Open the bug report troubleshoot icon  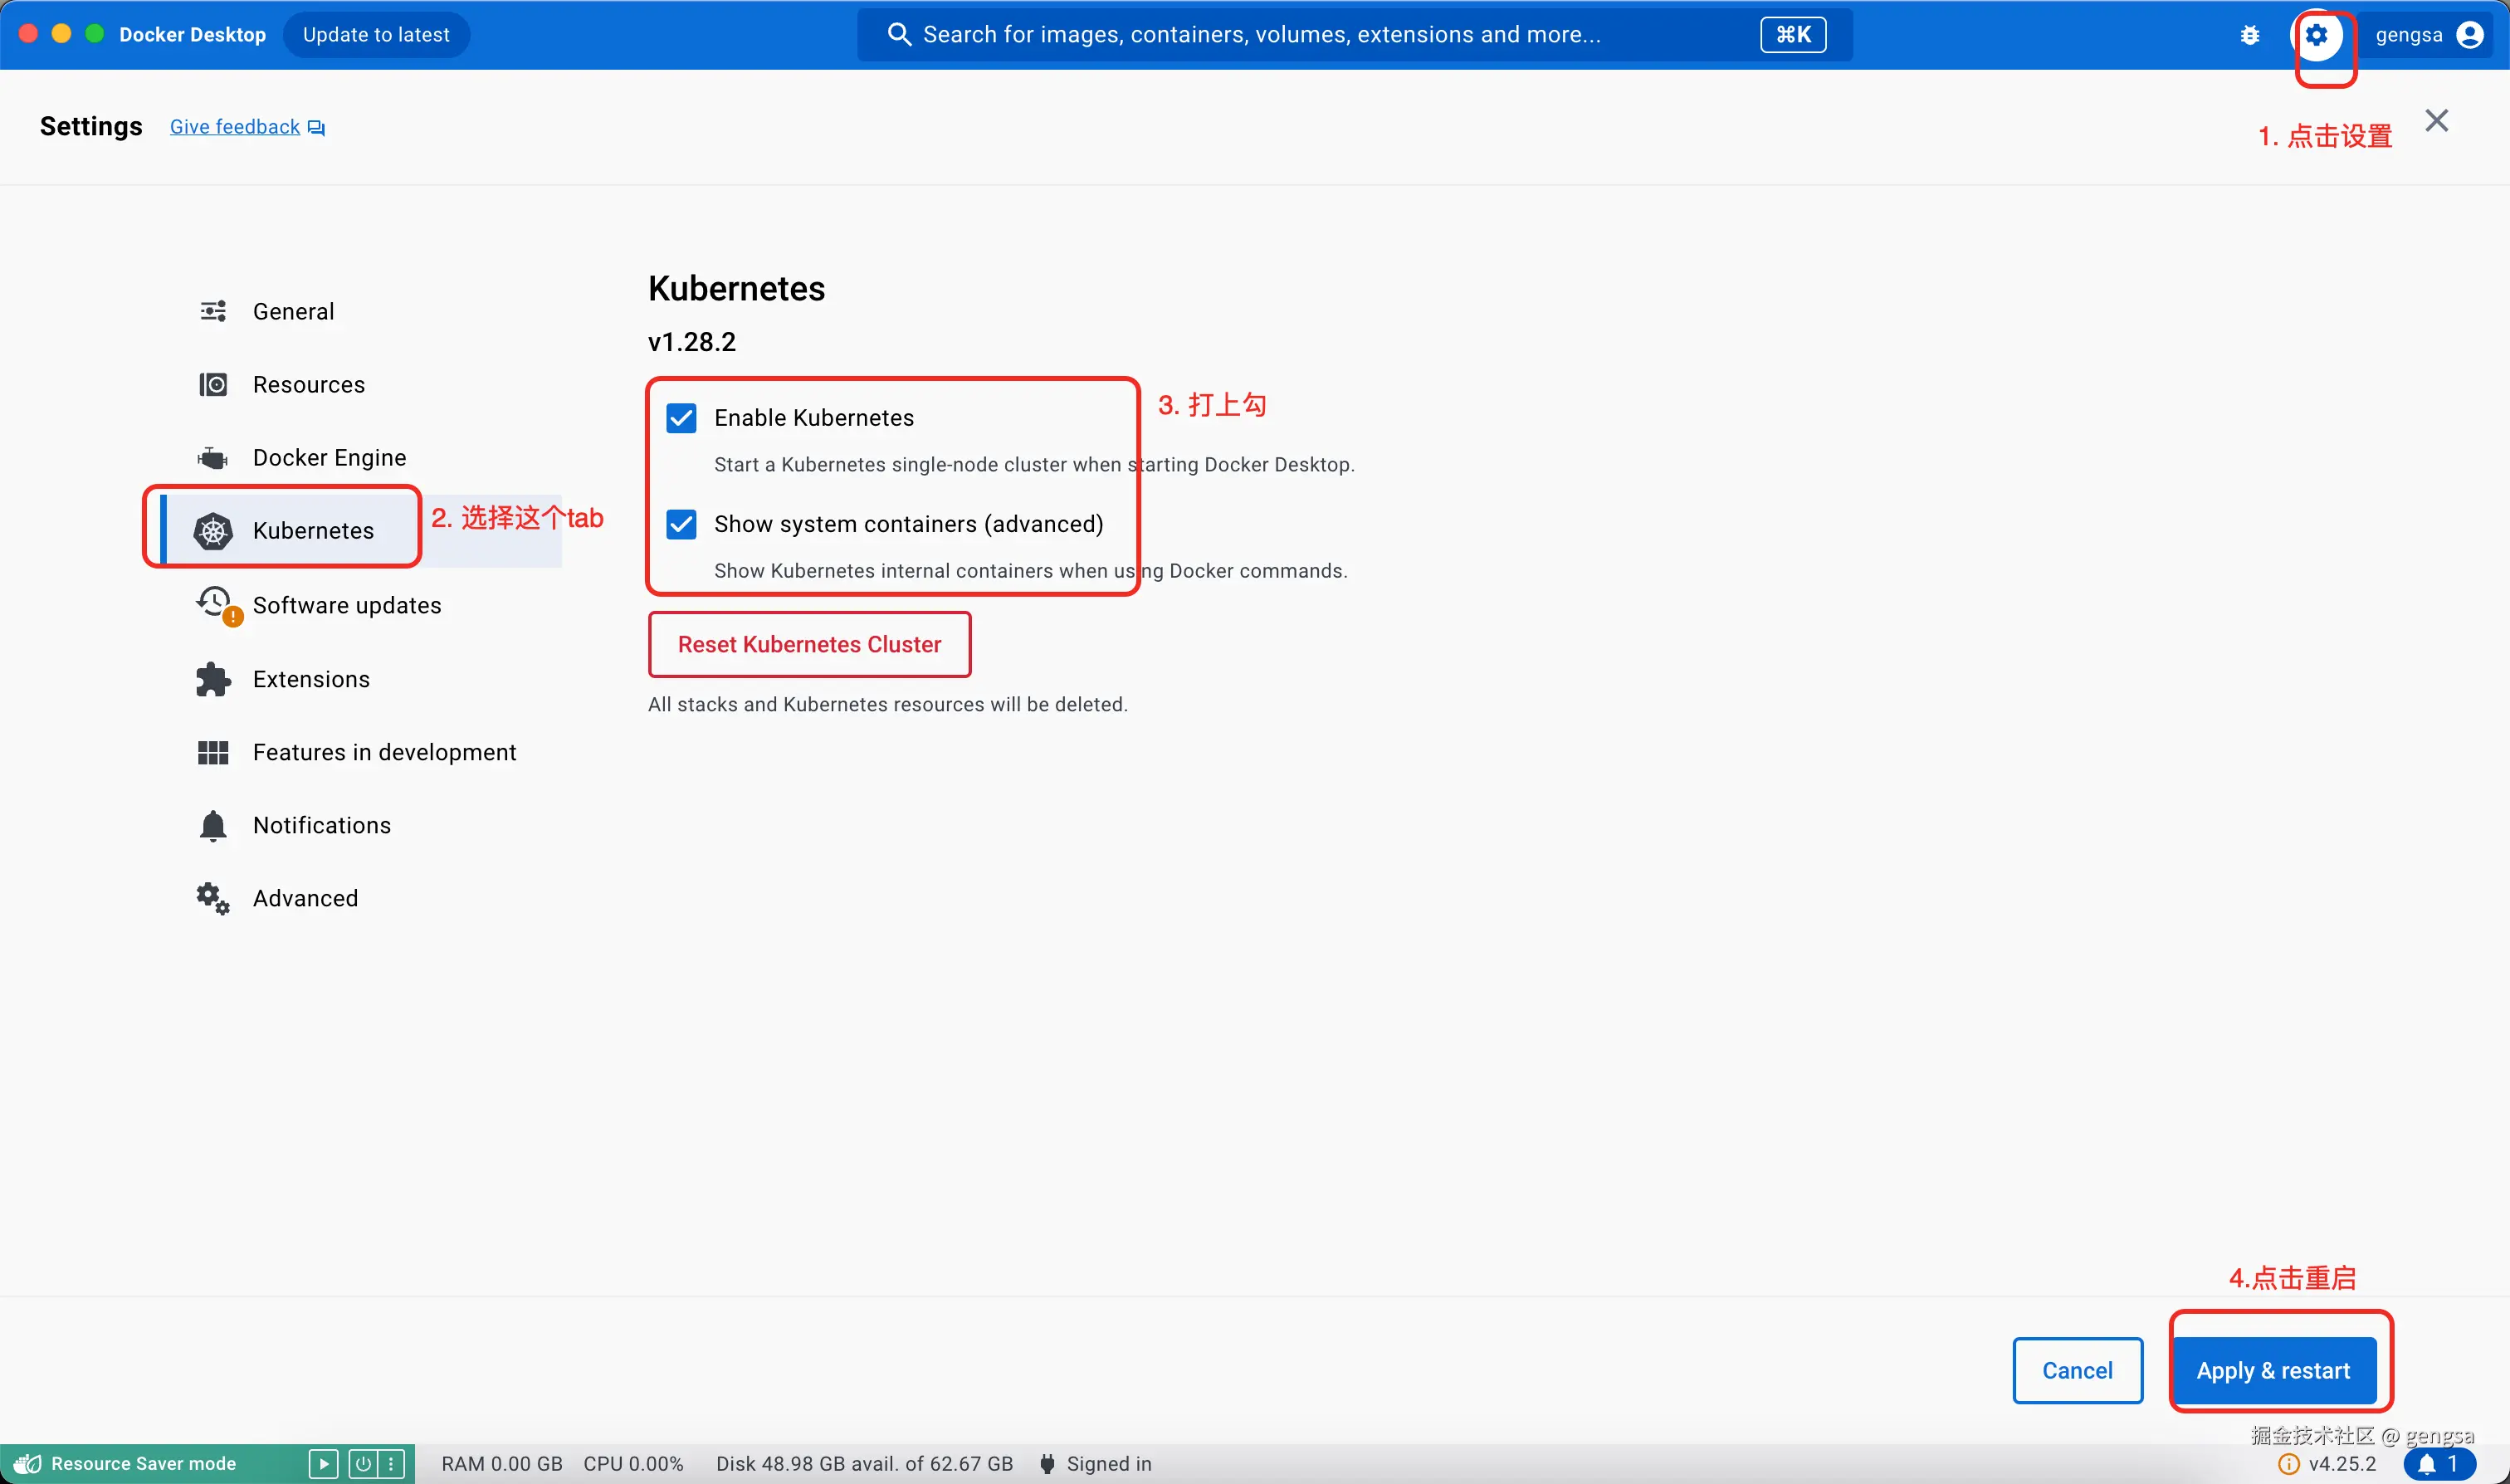[x=2249, y=35]
